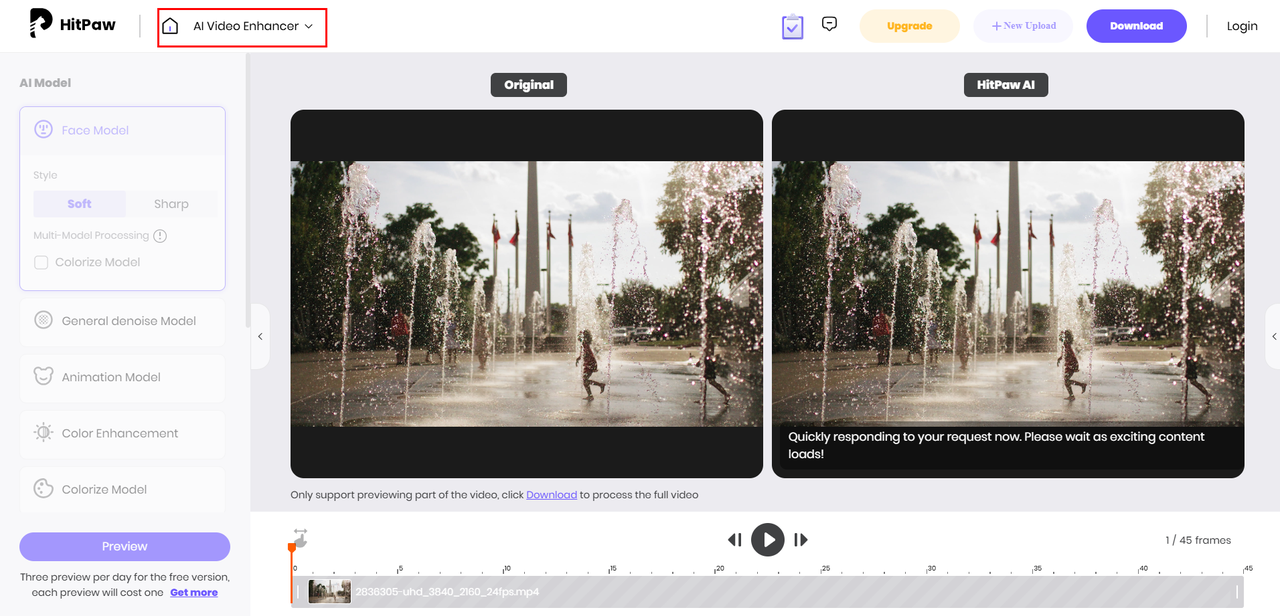This screenshot has height=616, width=1280.
Task: Open the Get more link
Action: coord(194,593)
